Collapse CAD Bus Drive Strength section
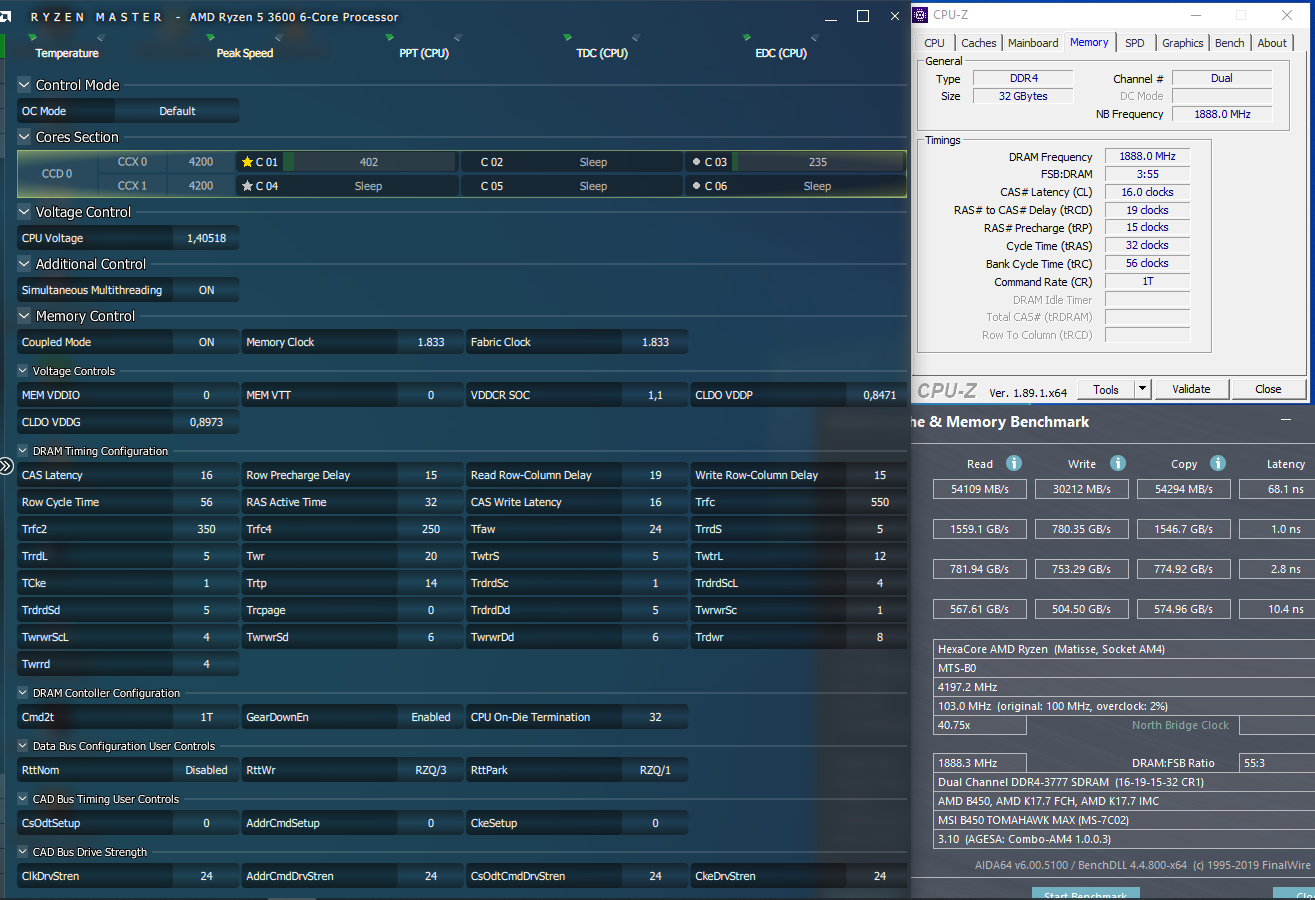Image resolution: width=1315 pixels, height=900 pixels. click(x=24, y=852)
